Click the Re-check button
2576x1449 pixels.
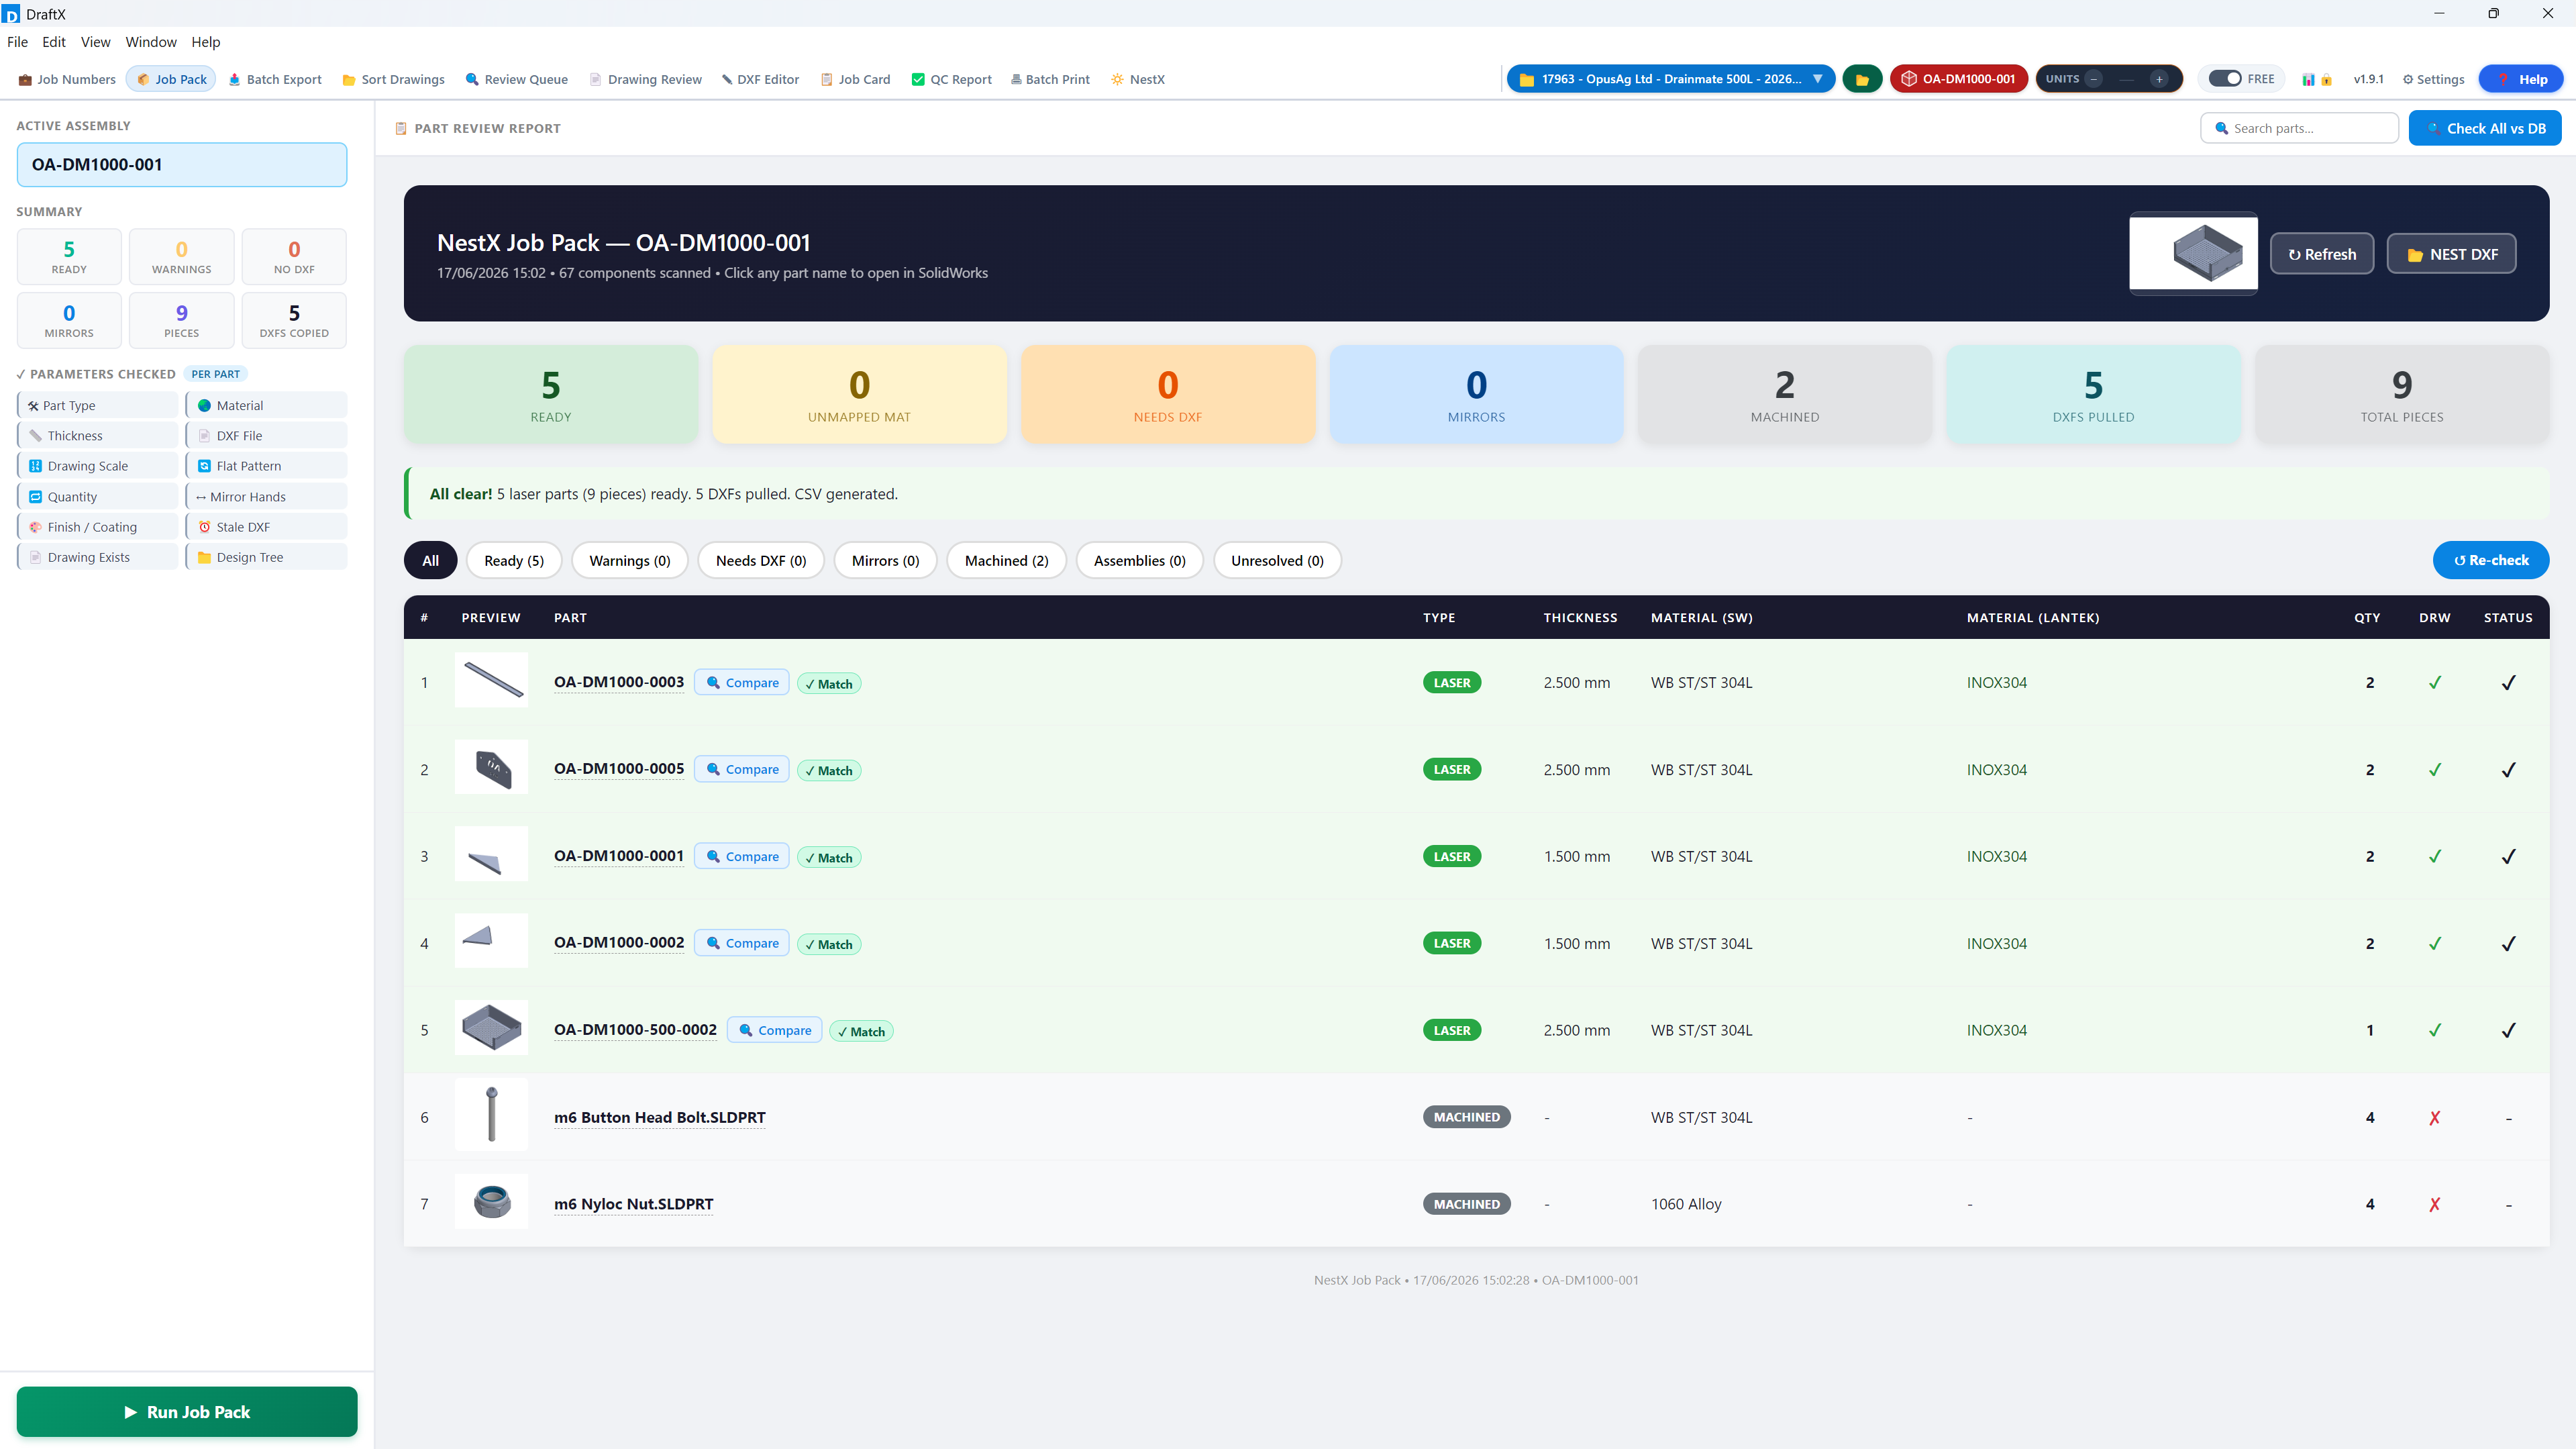(2491, 560)
